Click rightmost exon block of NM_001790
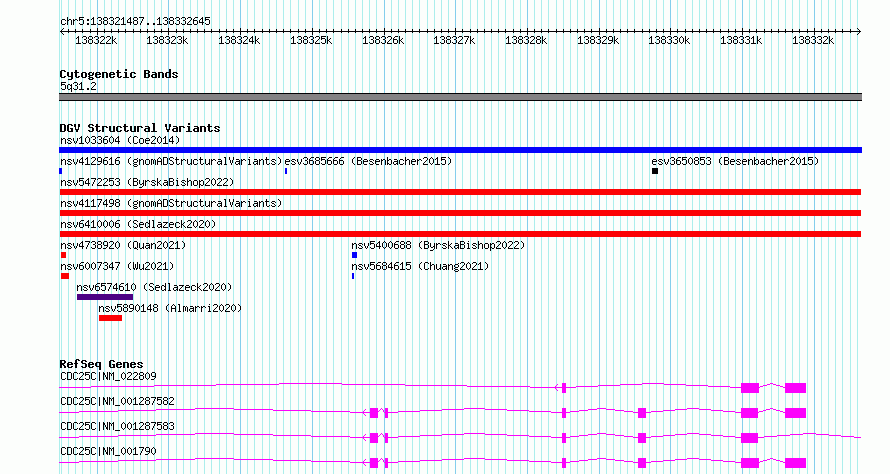The width and height of the screenshot is (890, 474). tap(795, 463)
